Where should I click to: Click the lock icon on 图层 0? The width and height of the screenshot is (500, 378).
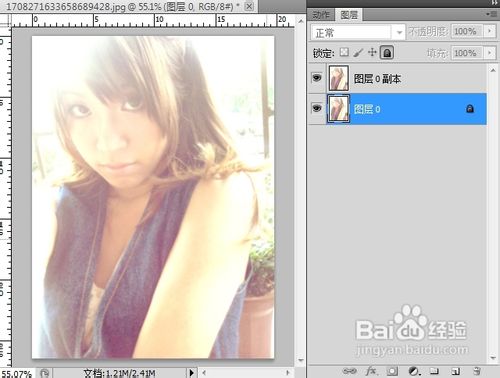(470, 109)
